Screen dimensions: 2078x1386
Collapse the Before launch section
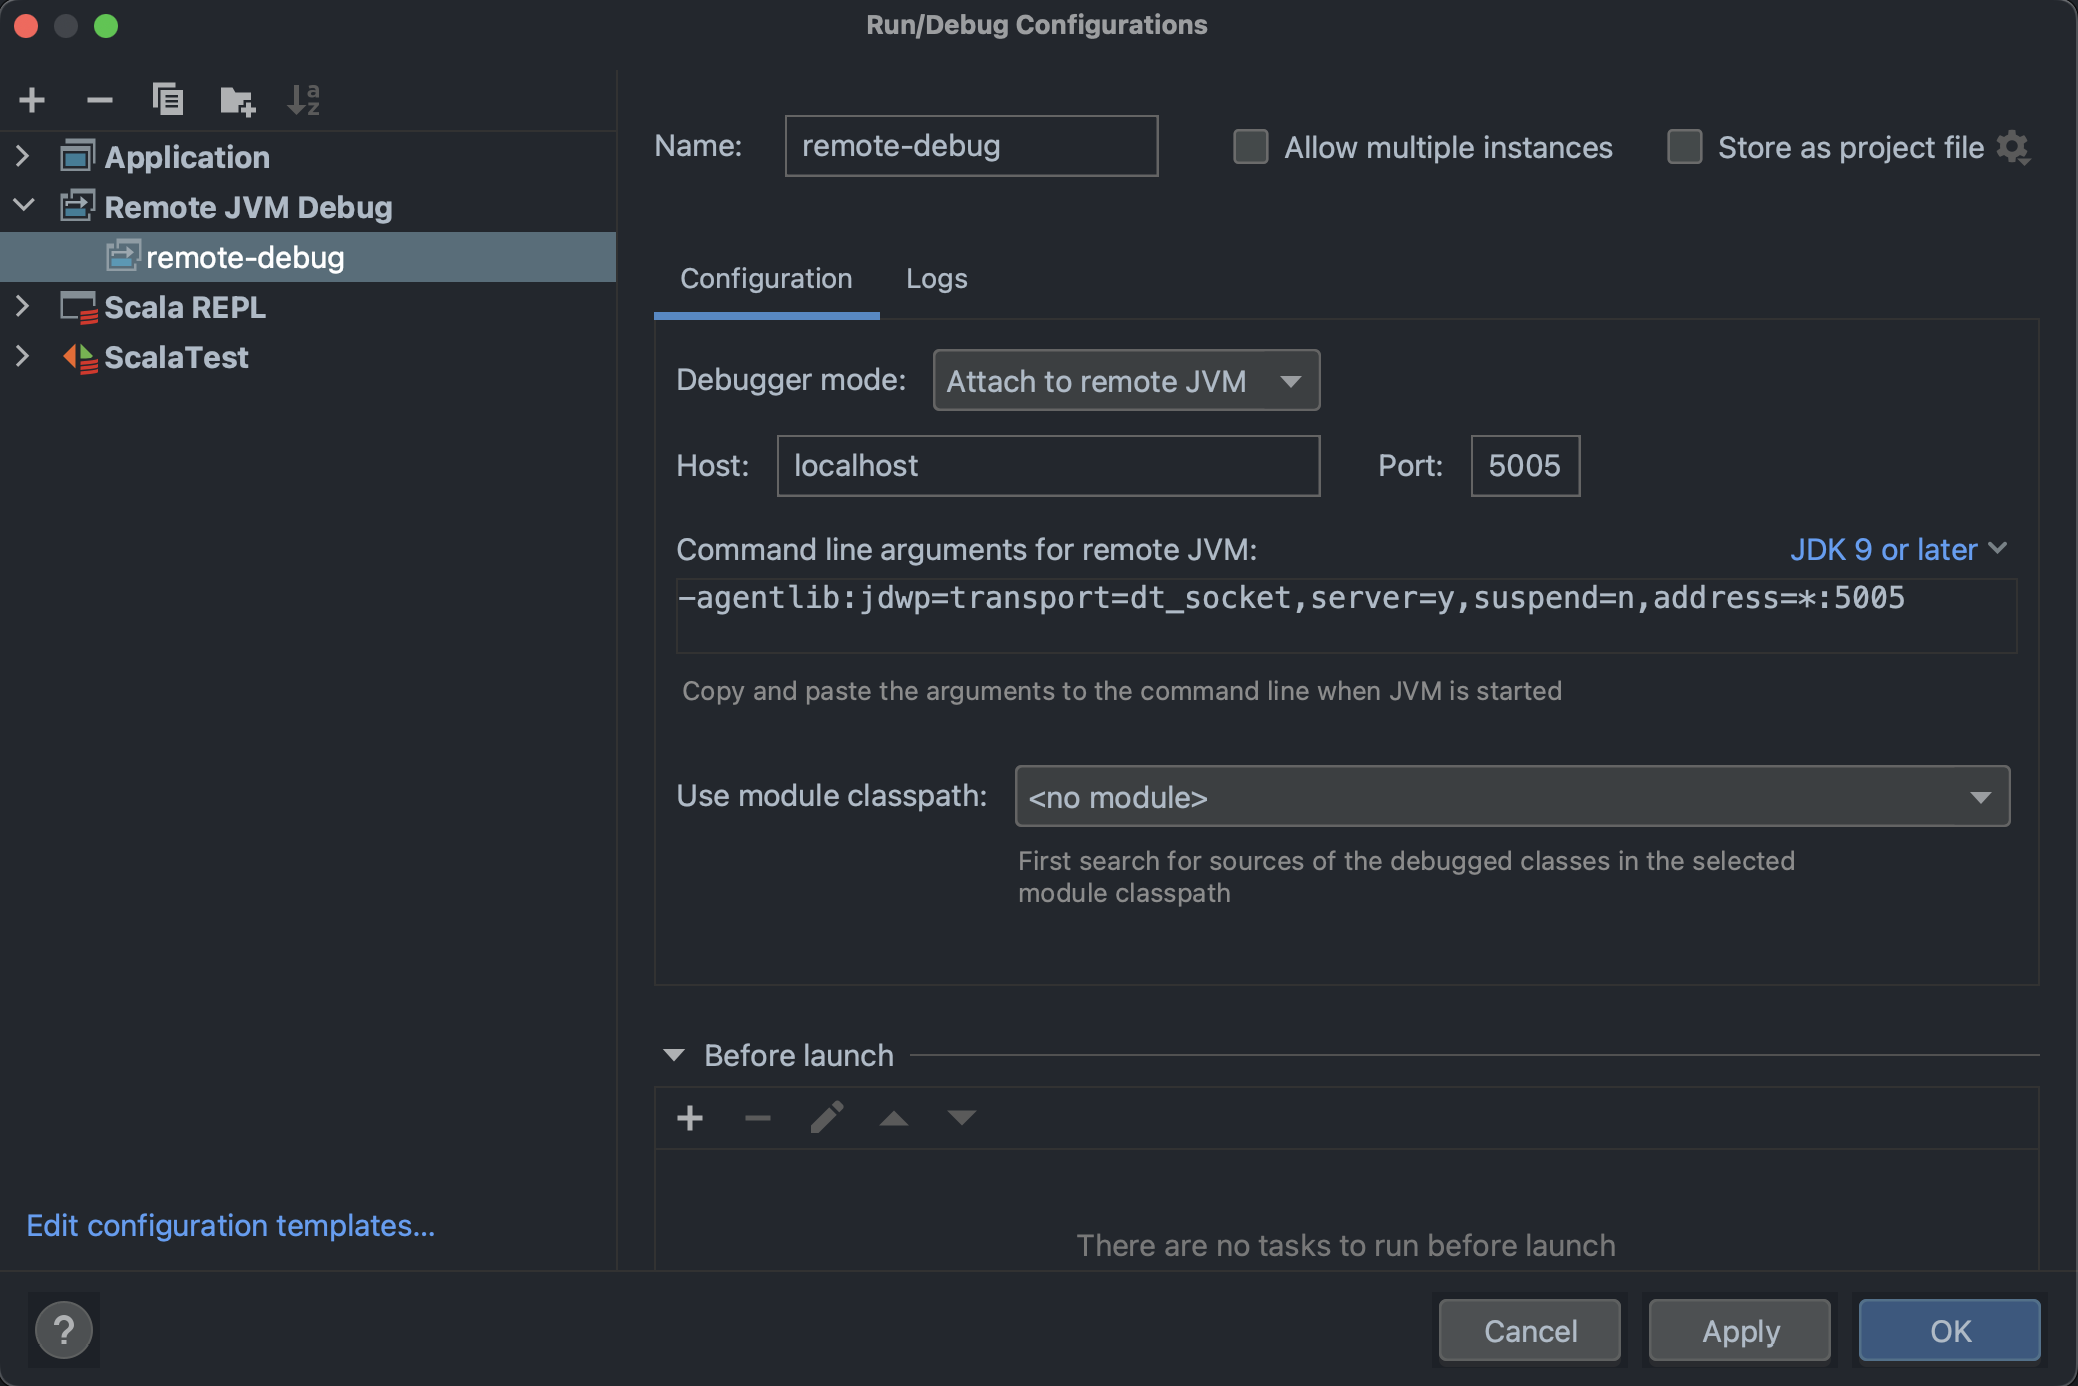click(x=674, y=1055)
